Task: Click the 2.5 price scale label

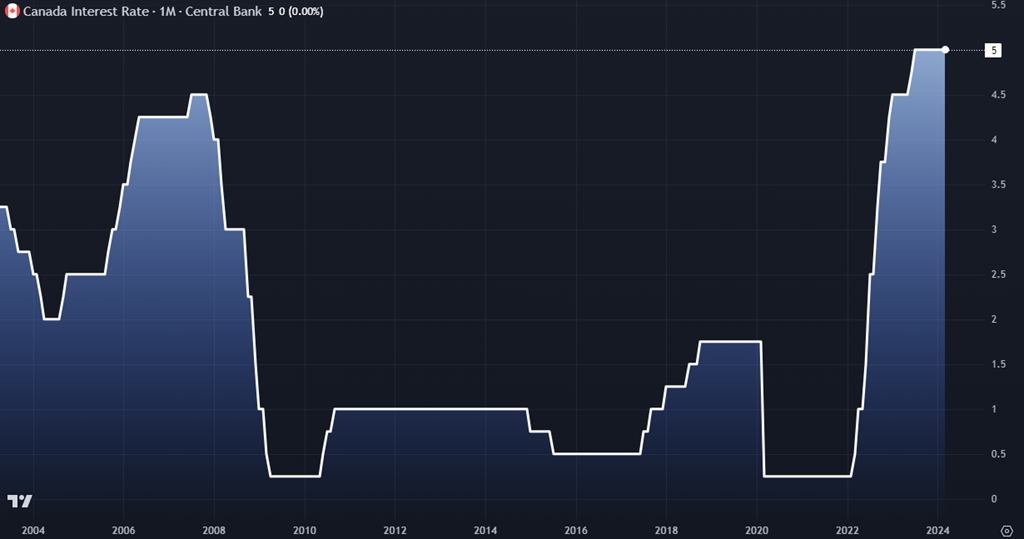Action: 997,275
